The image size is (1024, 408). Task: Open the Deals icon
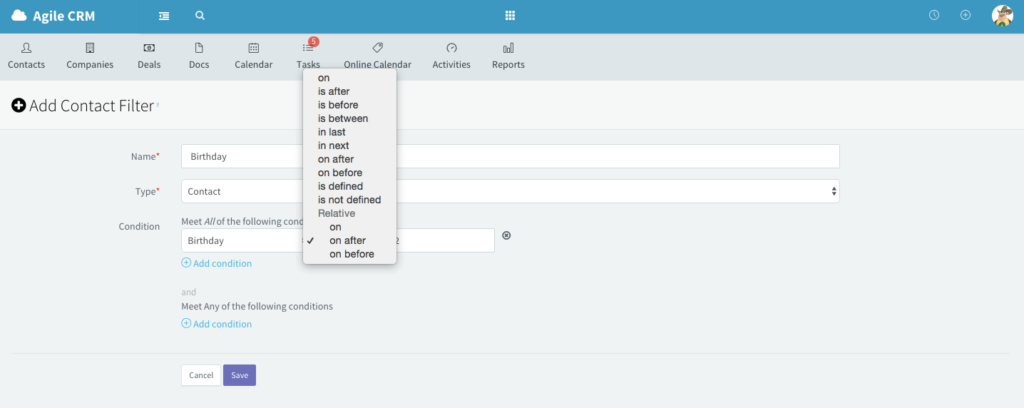(x=149, y=55)
